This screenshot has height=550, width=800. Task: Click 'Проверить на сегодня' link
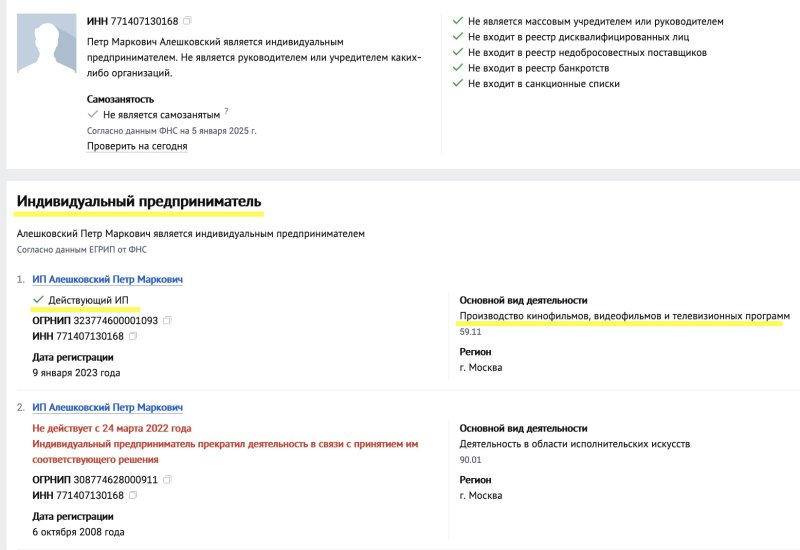click(137, 146)
